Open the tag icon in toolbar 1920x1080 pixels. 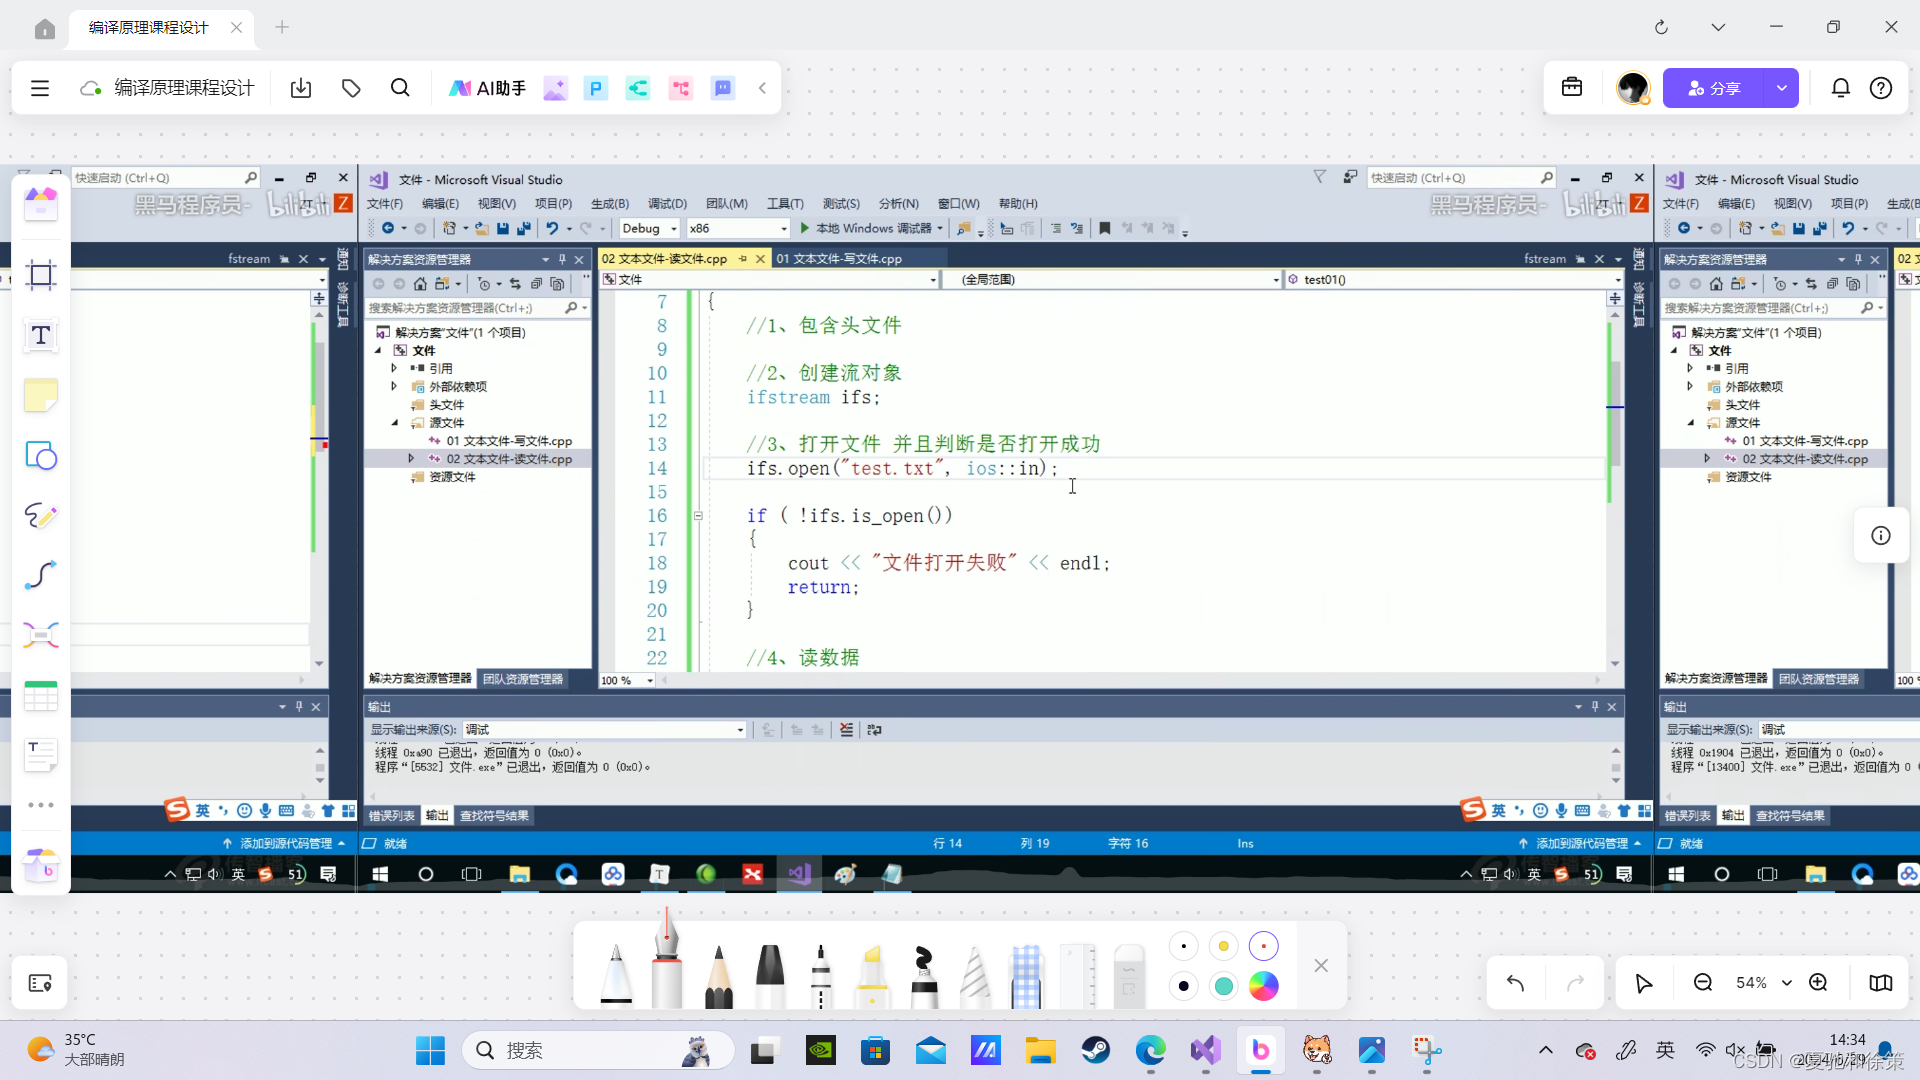click(351, 88)
